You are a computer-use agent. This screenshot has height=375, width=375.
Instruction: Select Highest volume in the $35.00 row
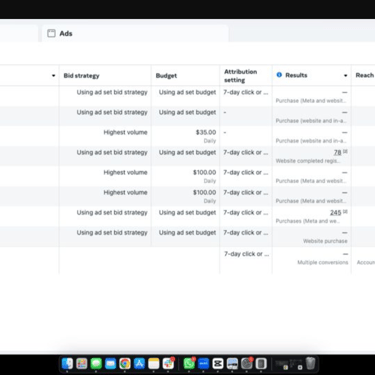point(125,132)
